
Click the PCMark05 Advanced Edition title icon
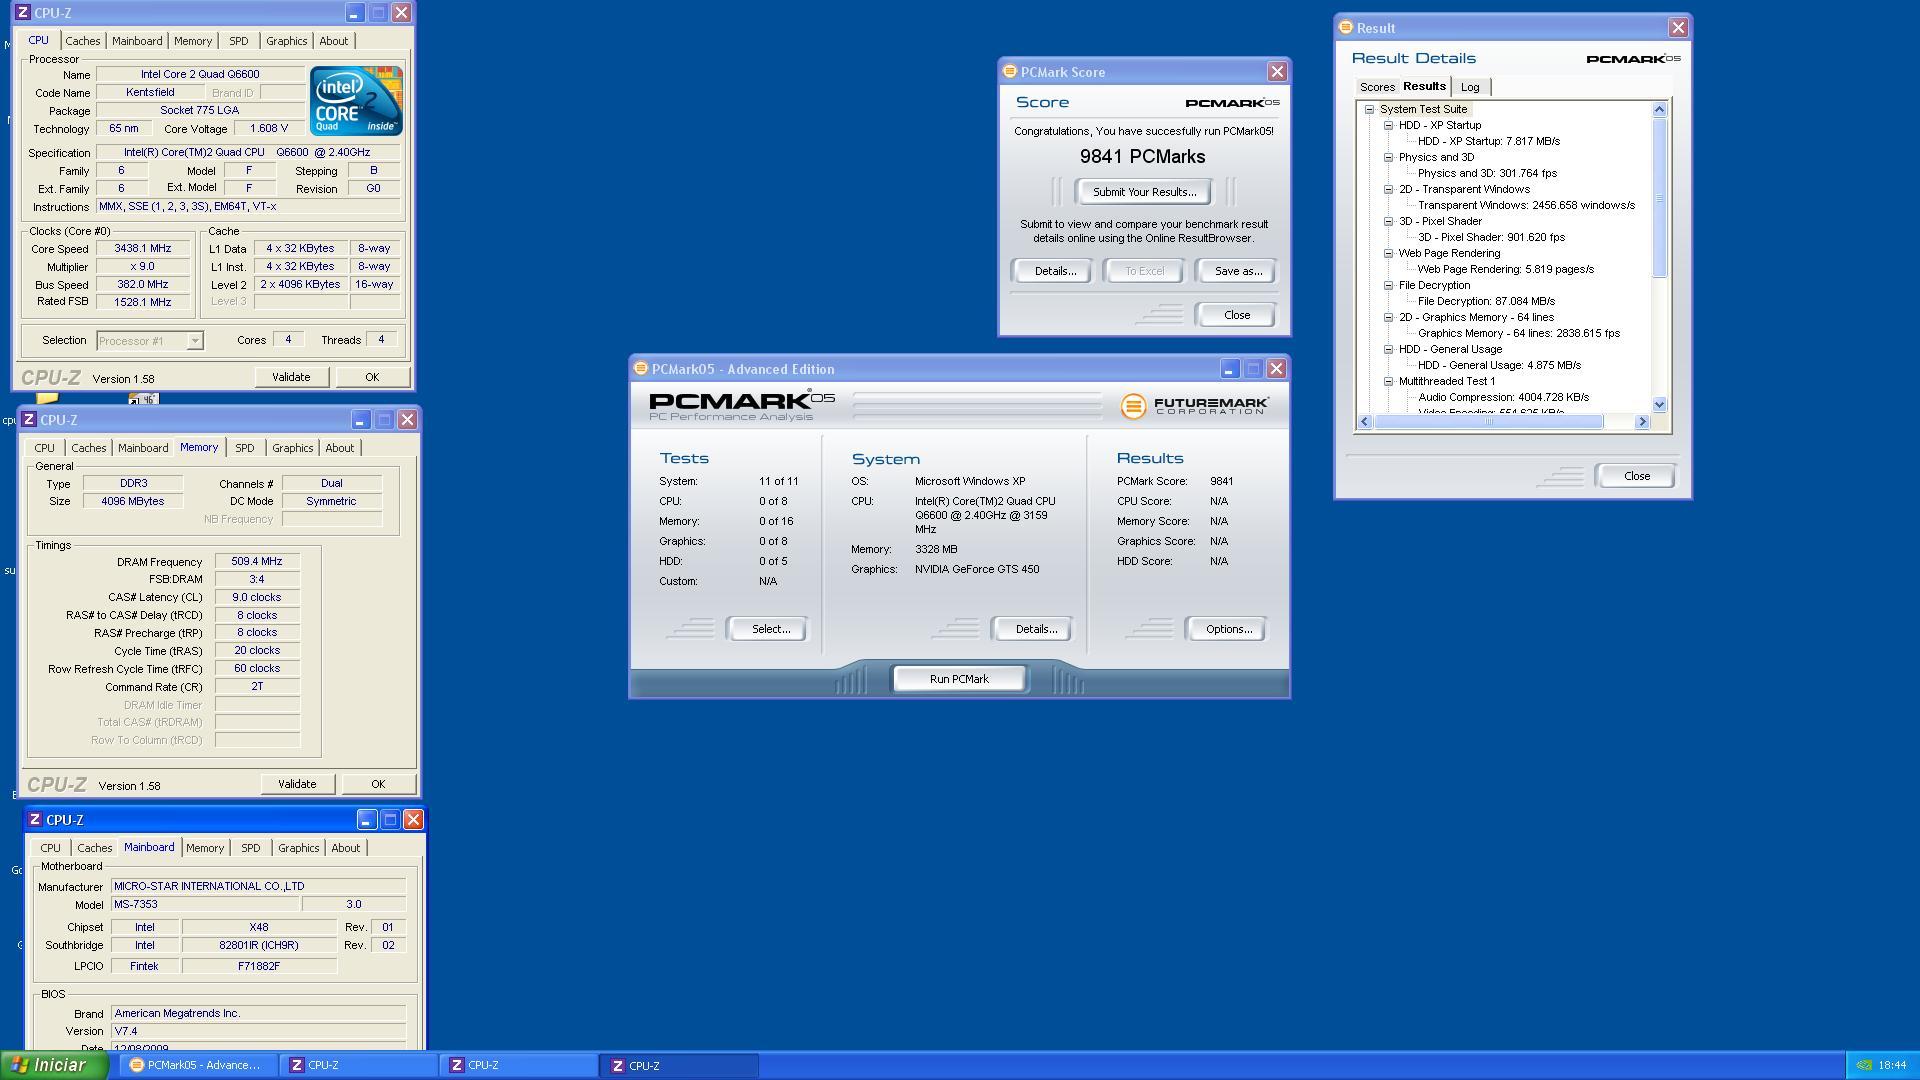point(641,368)
